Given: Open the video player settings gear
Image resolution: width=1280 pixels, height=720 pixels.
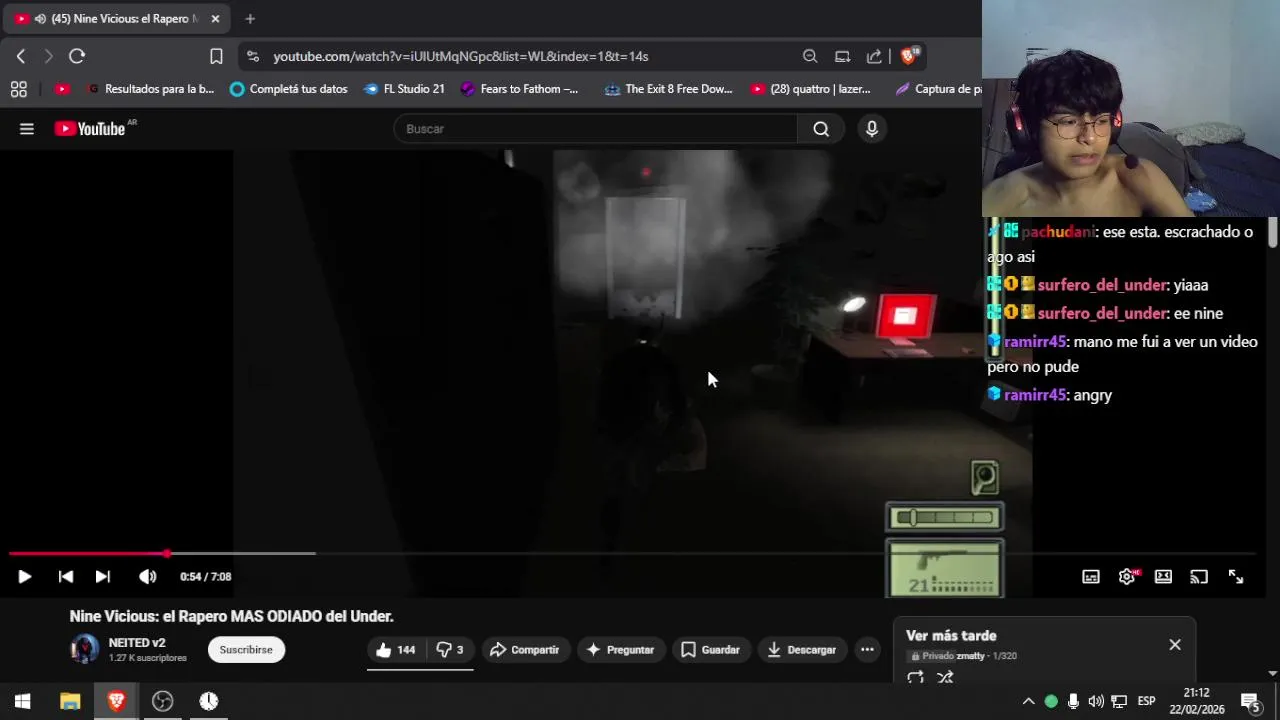Looking at the screenshot, I should (x=1127, y=577).
